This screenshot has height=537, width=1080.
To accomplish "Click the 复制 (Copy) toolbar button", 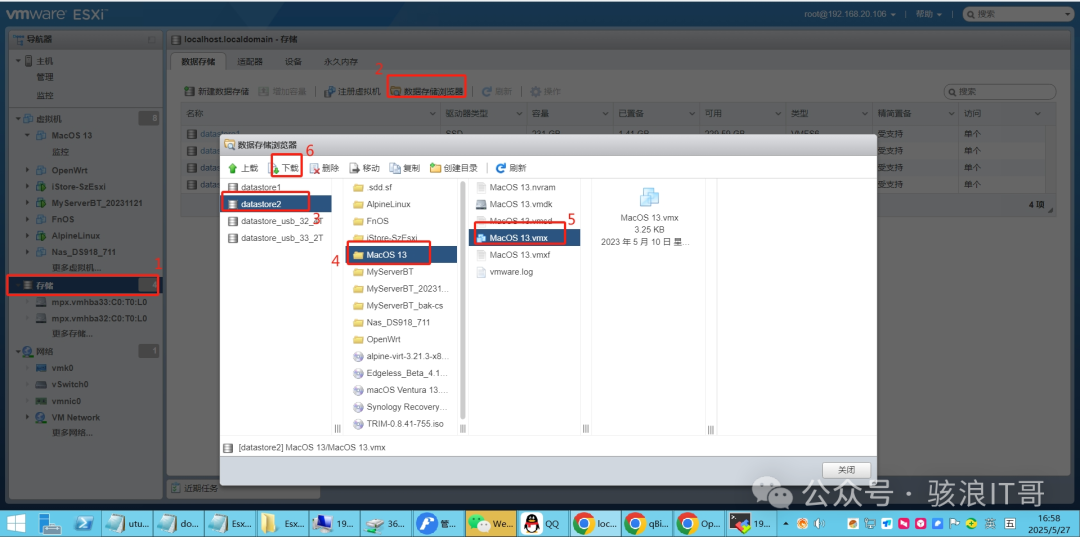I will 405,167.
